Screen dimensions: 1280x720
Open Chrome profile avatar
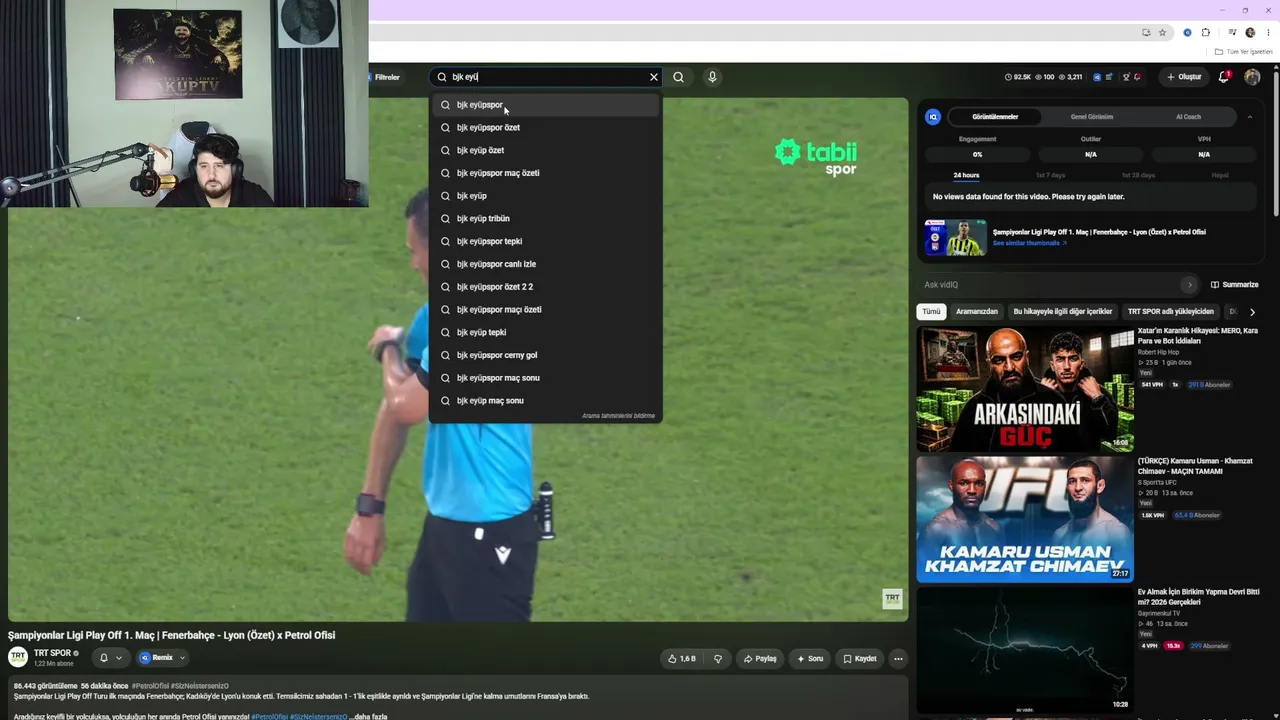(x=1250, y=33)
